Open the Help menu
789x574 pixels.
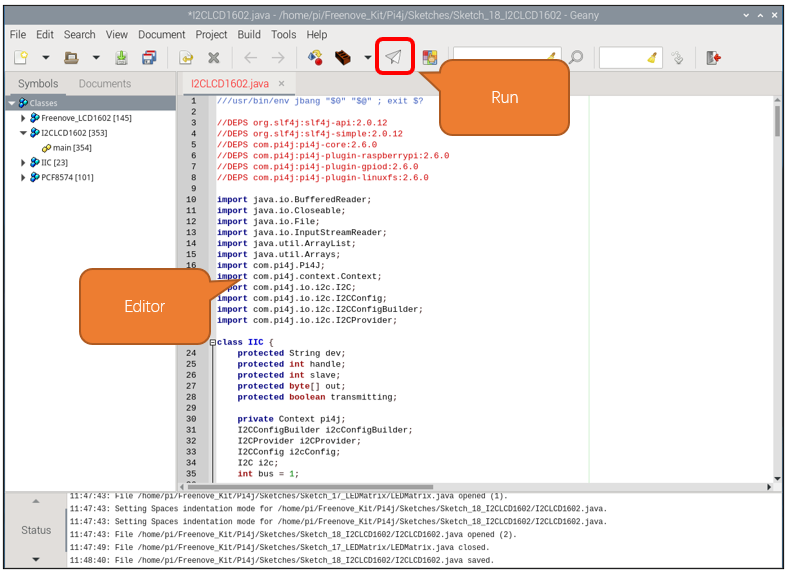[317, 35]
